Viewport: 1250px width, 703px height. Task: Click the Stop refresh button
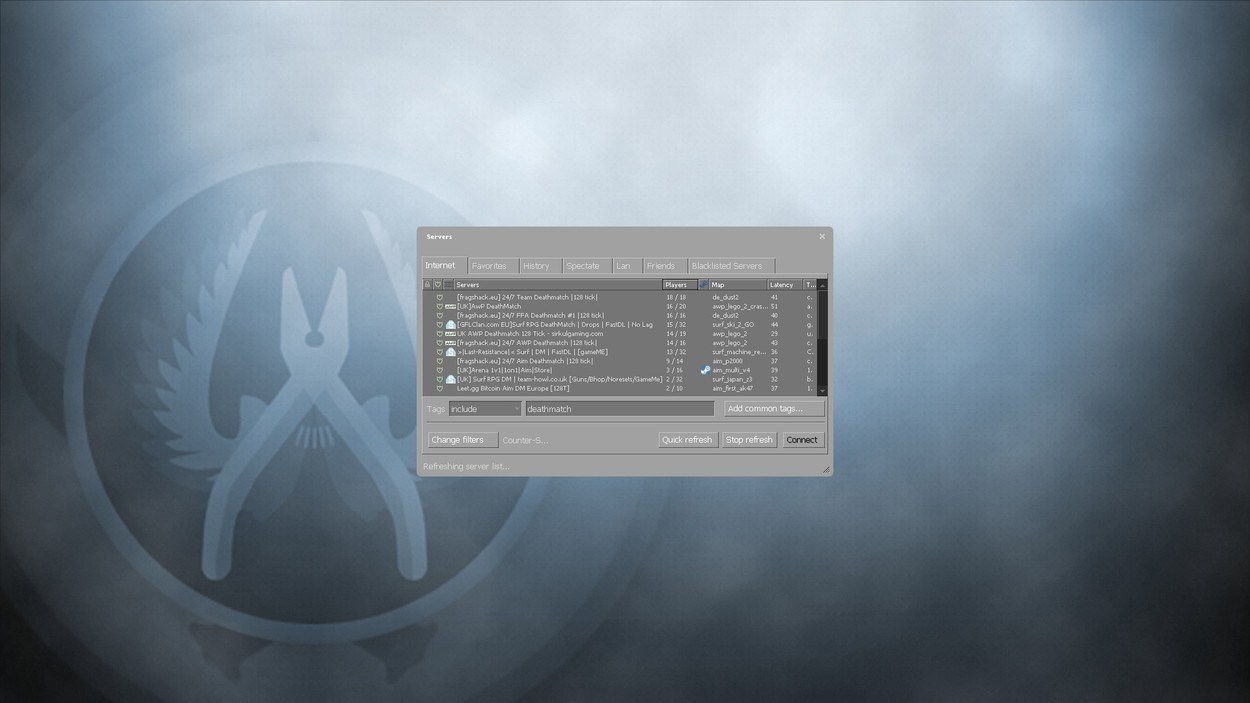pyautogui.click(x=749, y=440)
